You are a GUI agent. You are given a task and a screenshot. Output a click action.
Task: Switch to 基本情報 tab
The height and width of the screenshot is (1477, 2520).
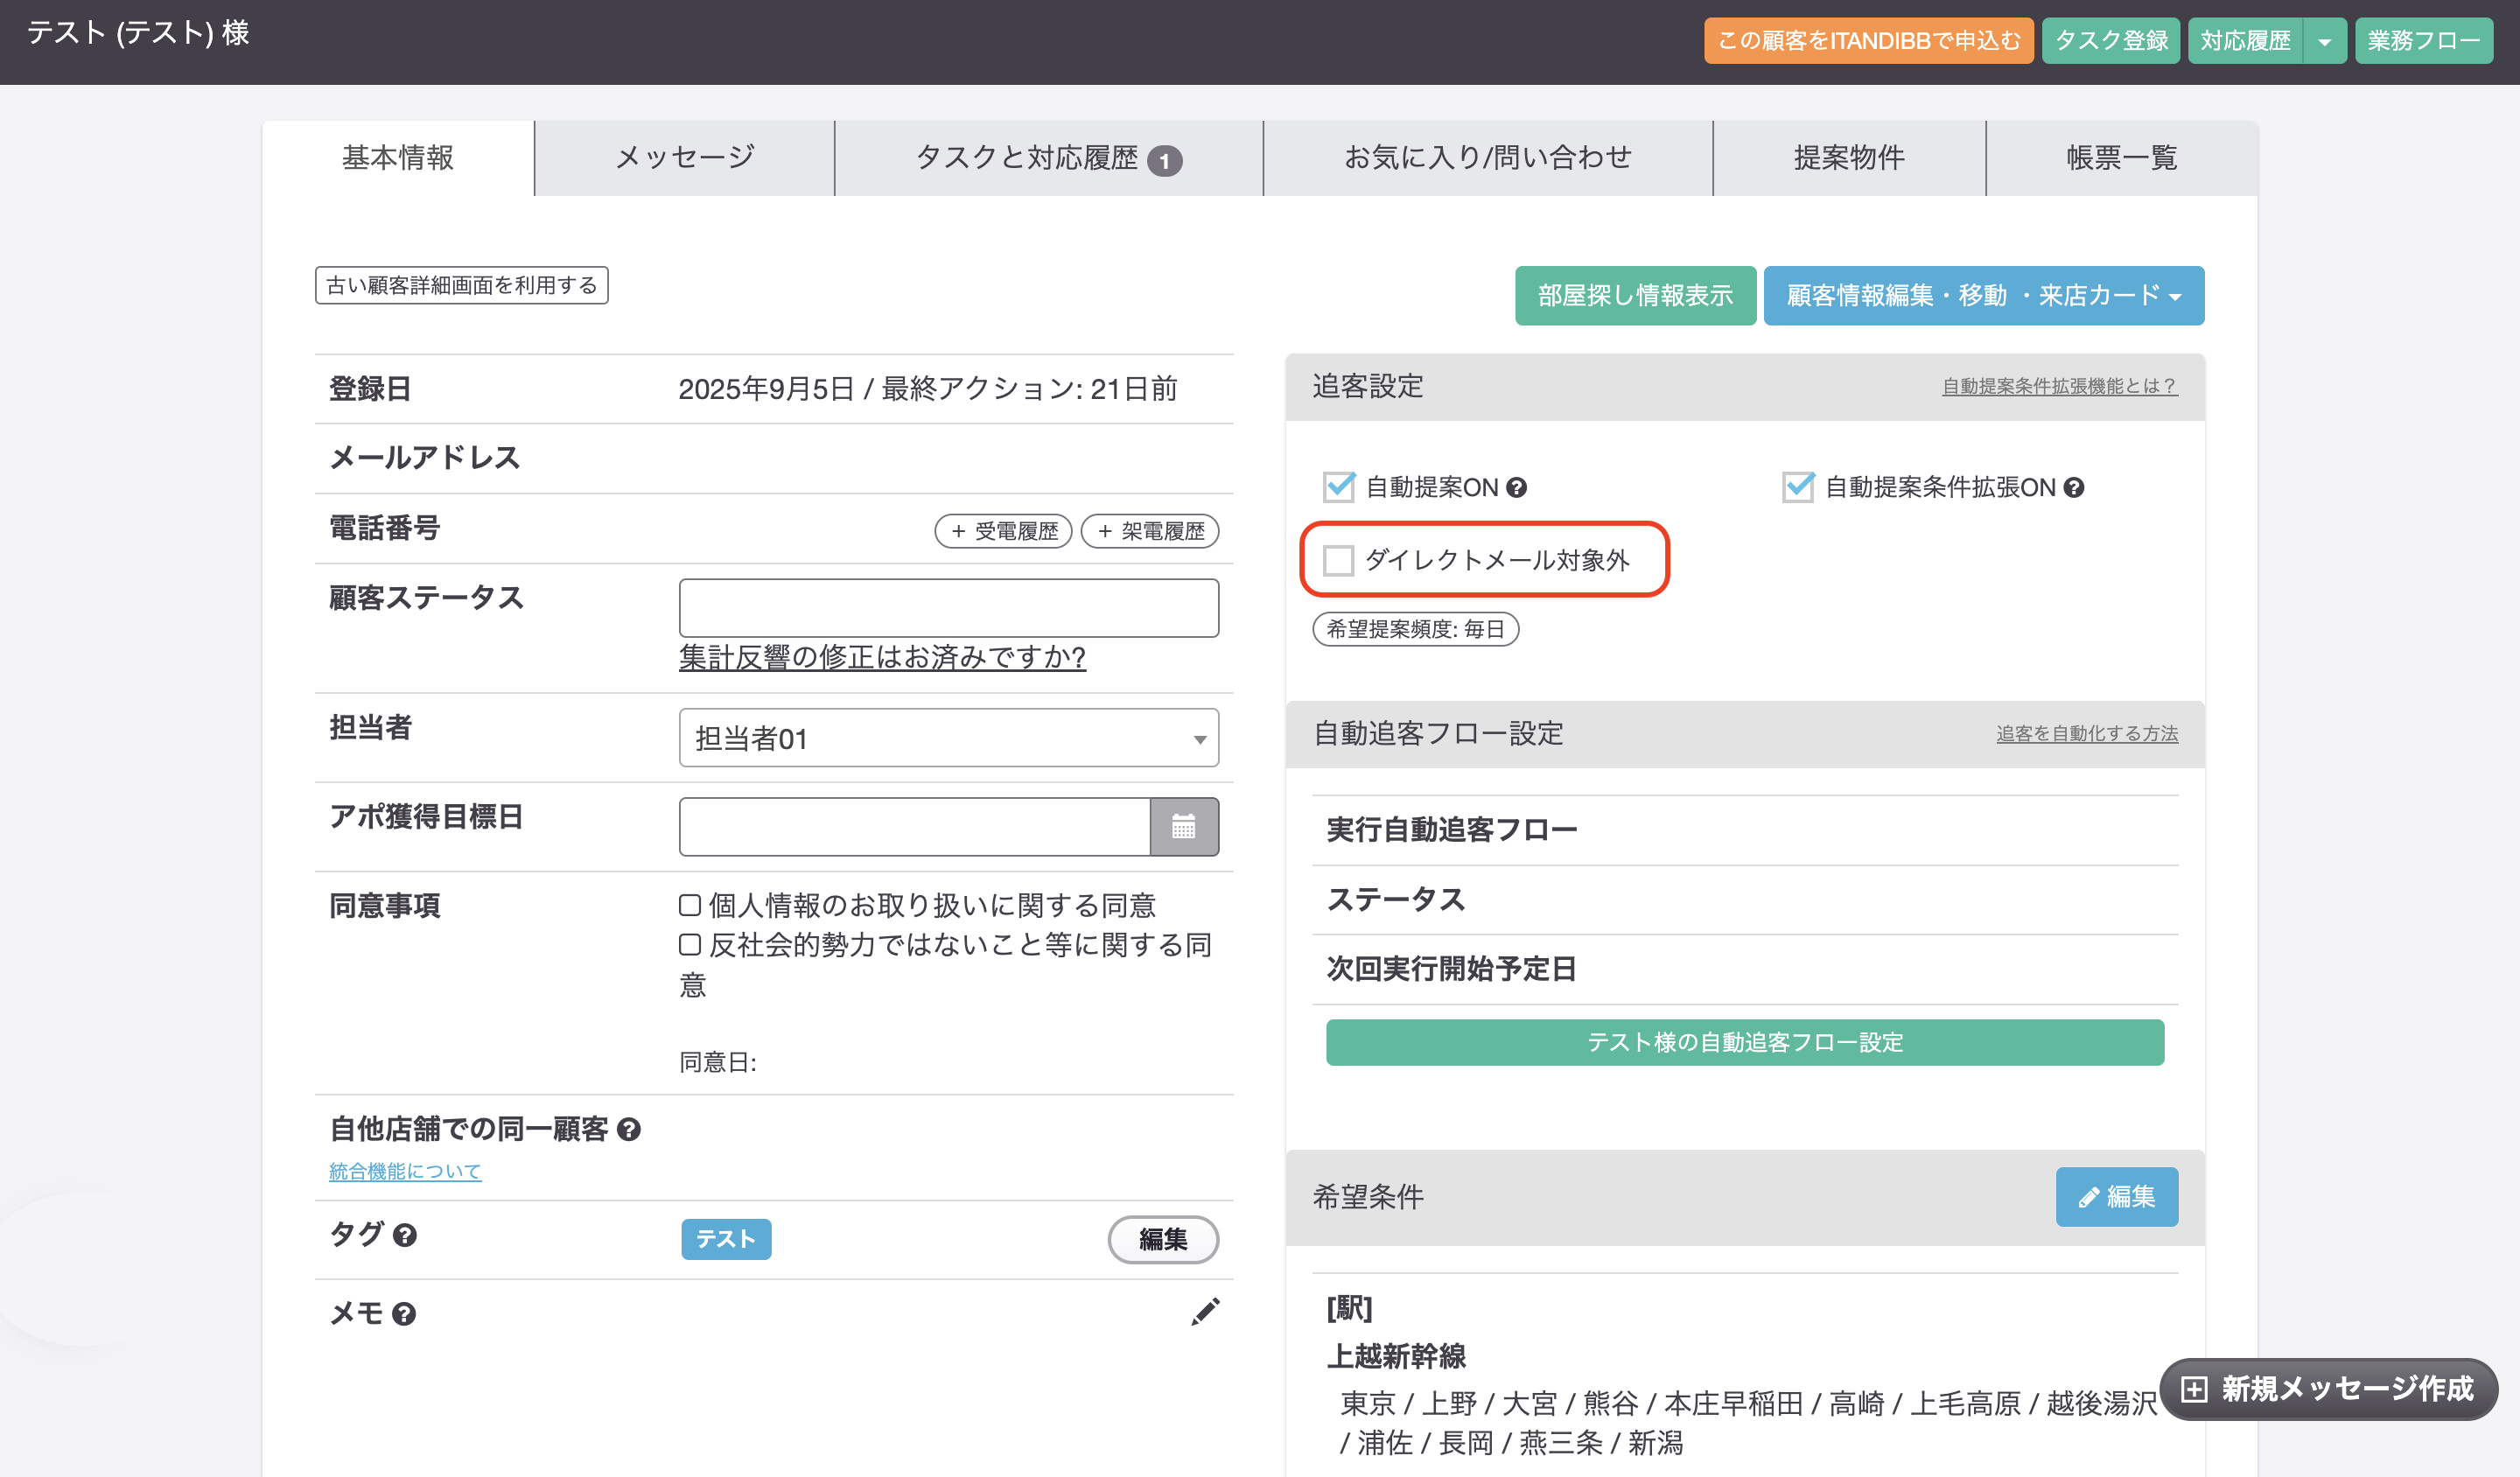point(398,158)
